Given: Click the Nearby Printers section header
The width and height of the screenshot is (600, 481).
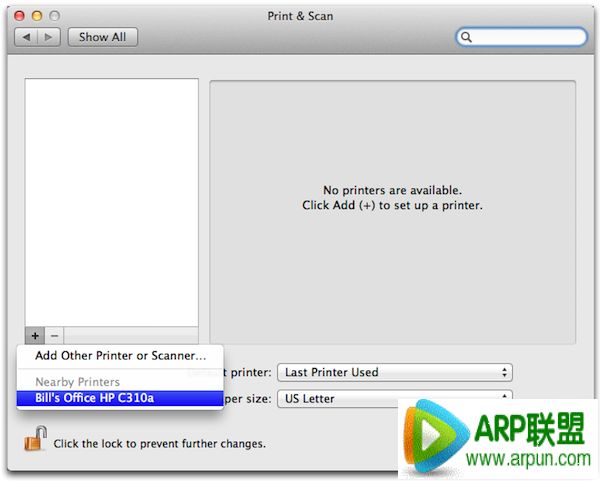Looking at the screenshot, I should coord(77,382).
